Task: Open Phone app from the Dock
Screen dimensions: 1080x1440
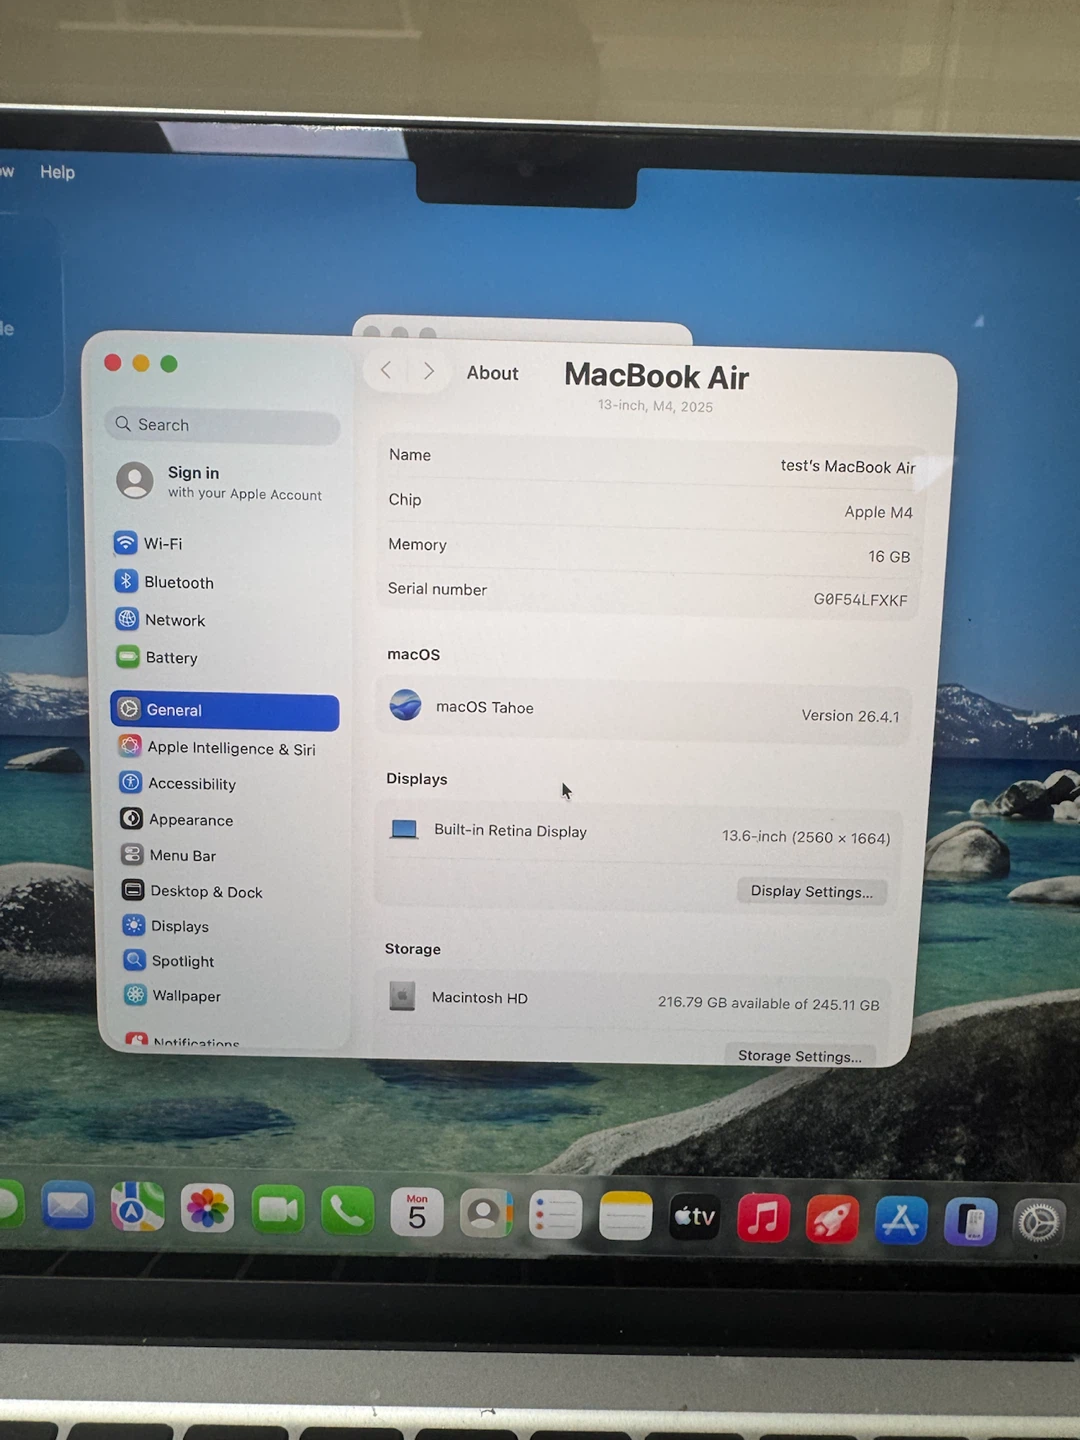Action: [347, 1212]
